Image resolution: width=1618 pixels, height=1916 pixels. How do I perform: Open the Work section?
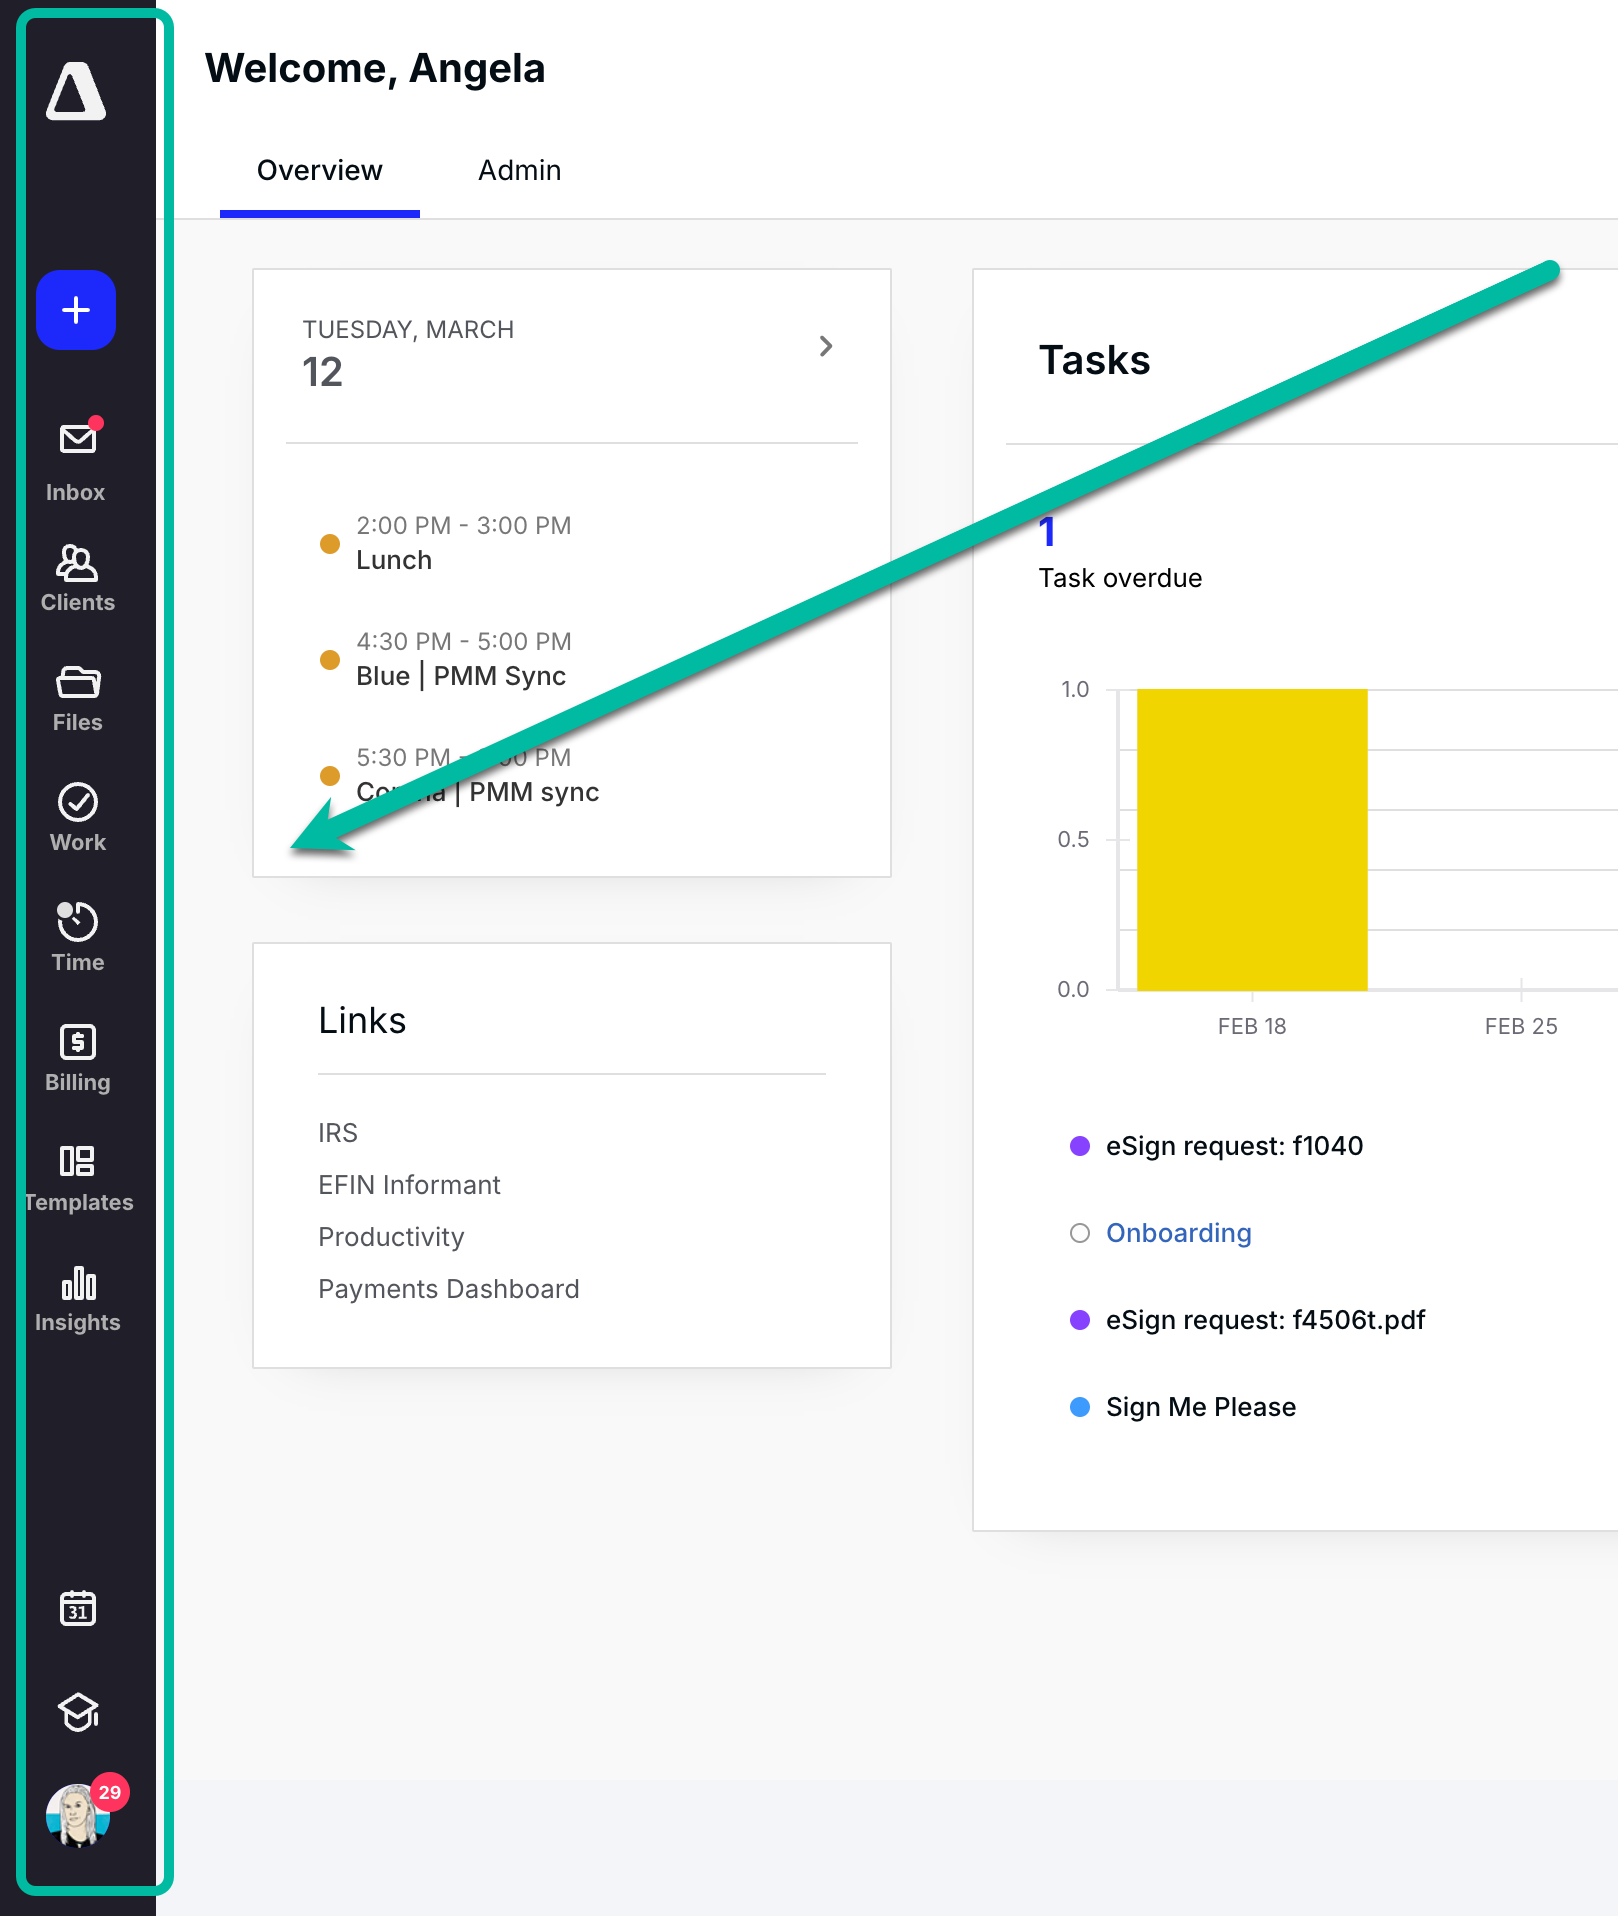[77, 818]
